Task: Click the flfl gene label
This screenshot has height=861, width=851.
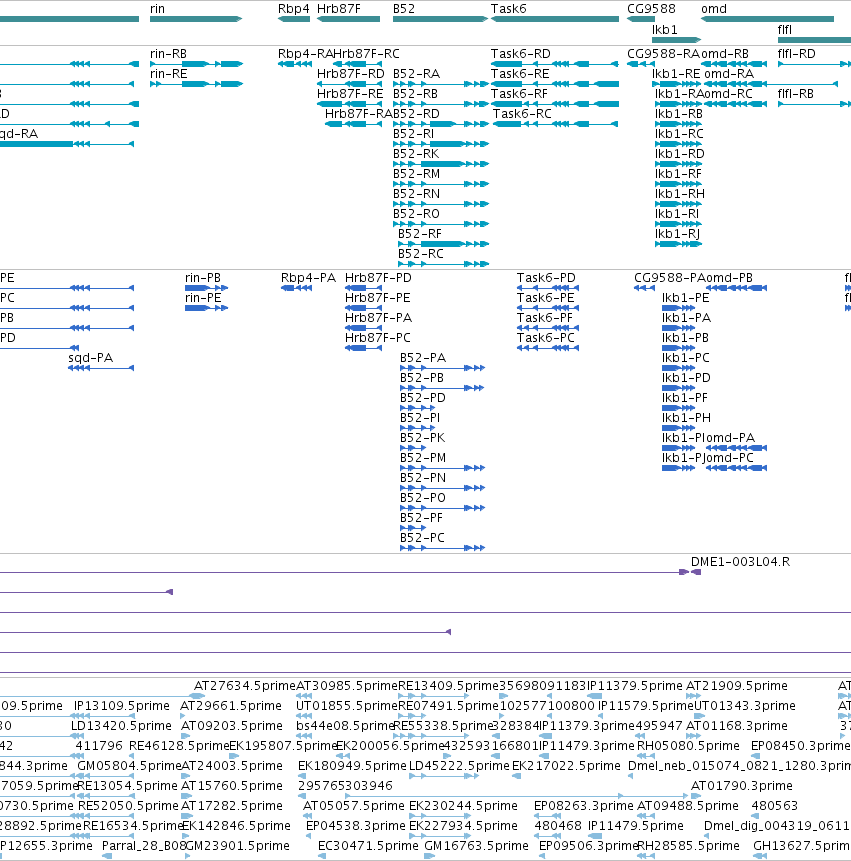Action: pyautogui.click(x=785, y=30)
